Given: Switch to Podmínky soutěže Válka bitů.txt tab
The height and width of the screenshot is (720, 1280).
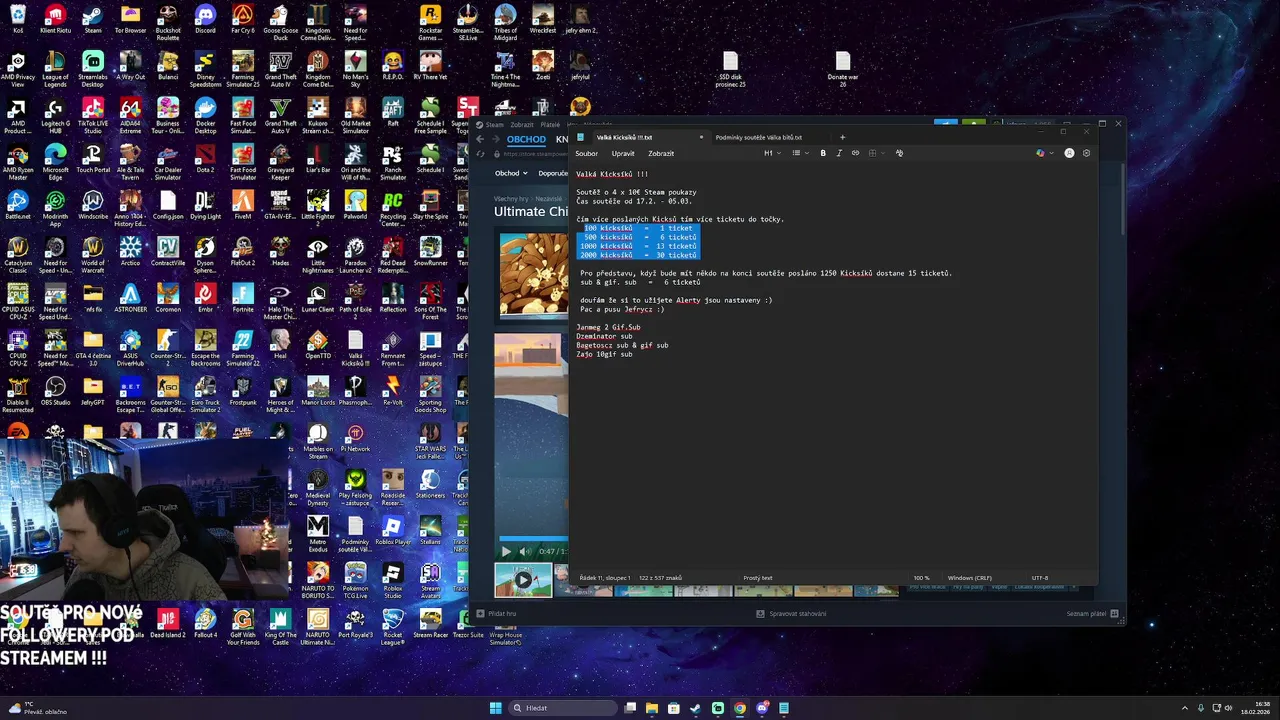Looking at the screenshot, I should click(x=758, y=137).
